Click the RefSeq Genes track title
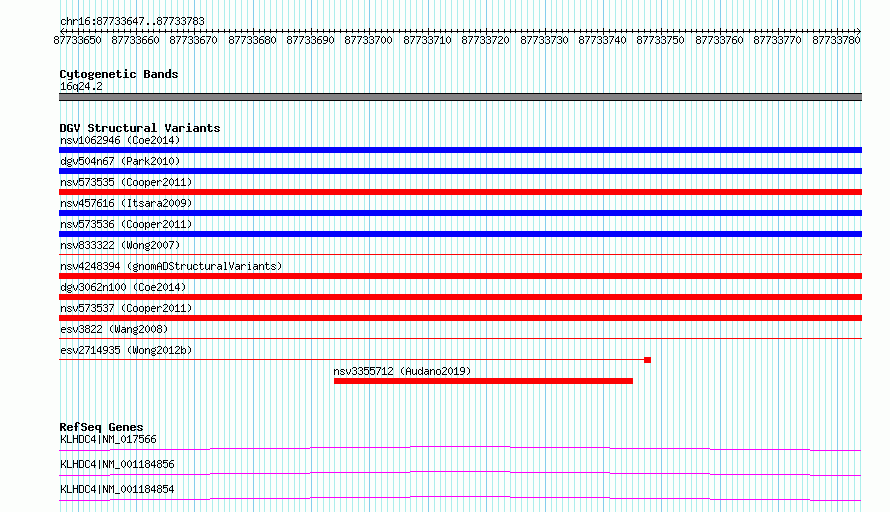This screenshot has height=512, width=890. click(x=101, y=427)
